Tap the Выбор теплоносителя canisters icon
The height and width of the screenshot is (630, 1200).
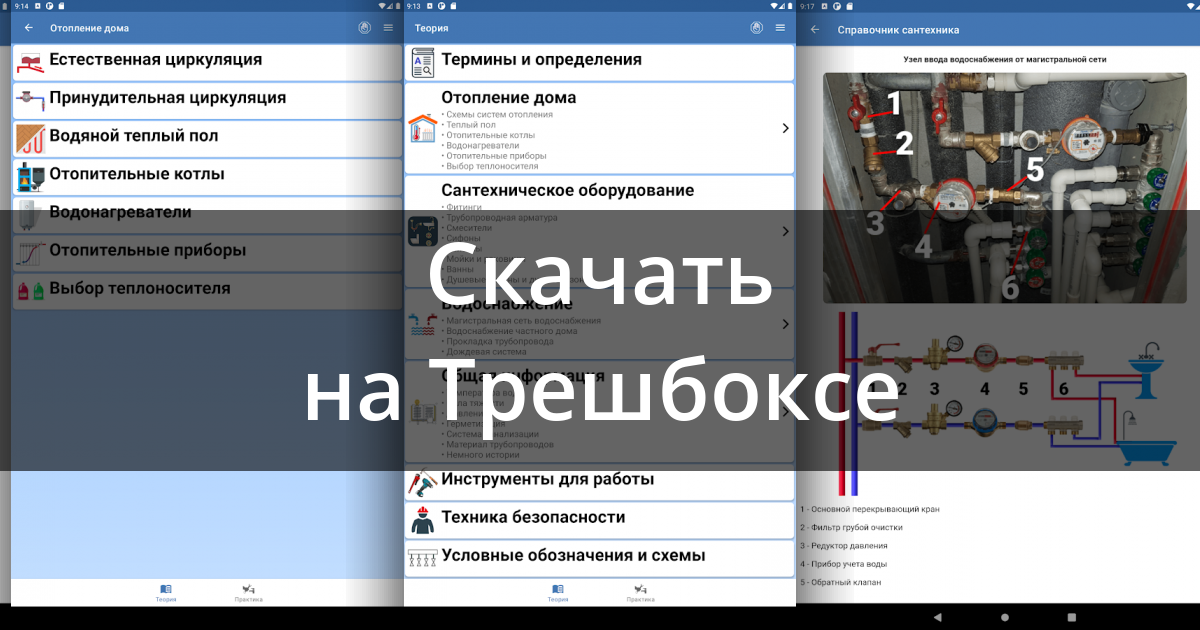30,290
